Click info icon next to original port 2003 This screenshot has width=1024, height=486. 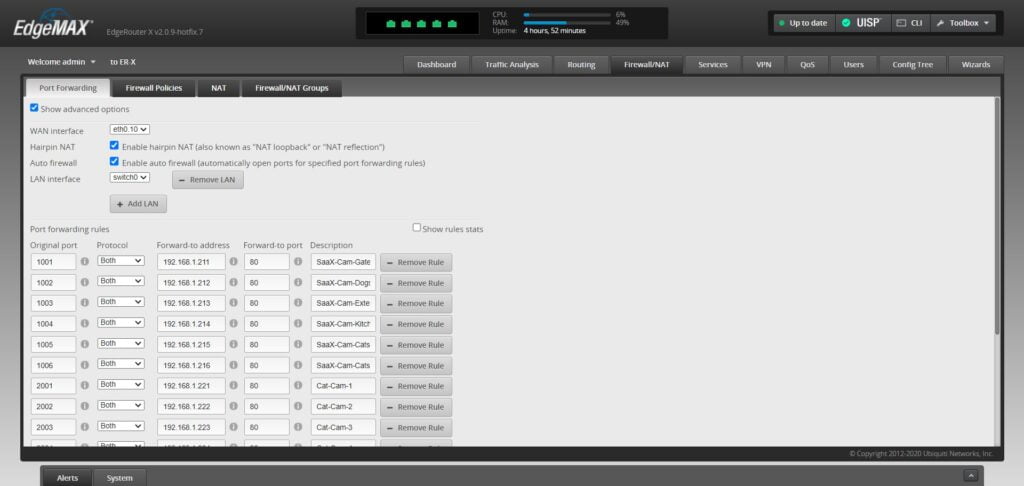84,427
